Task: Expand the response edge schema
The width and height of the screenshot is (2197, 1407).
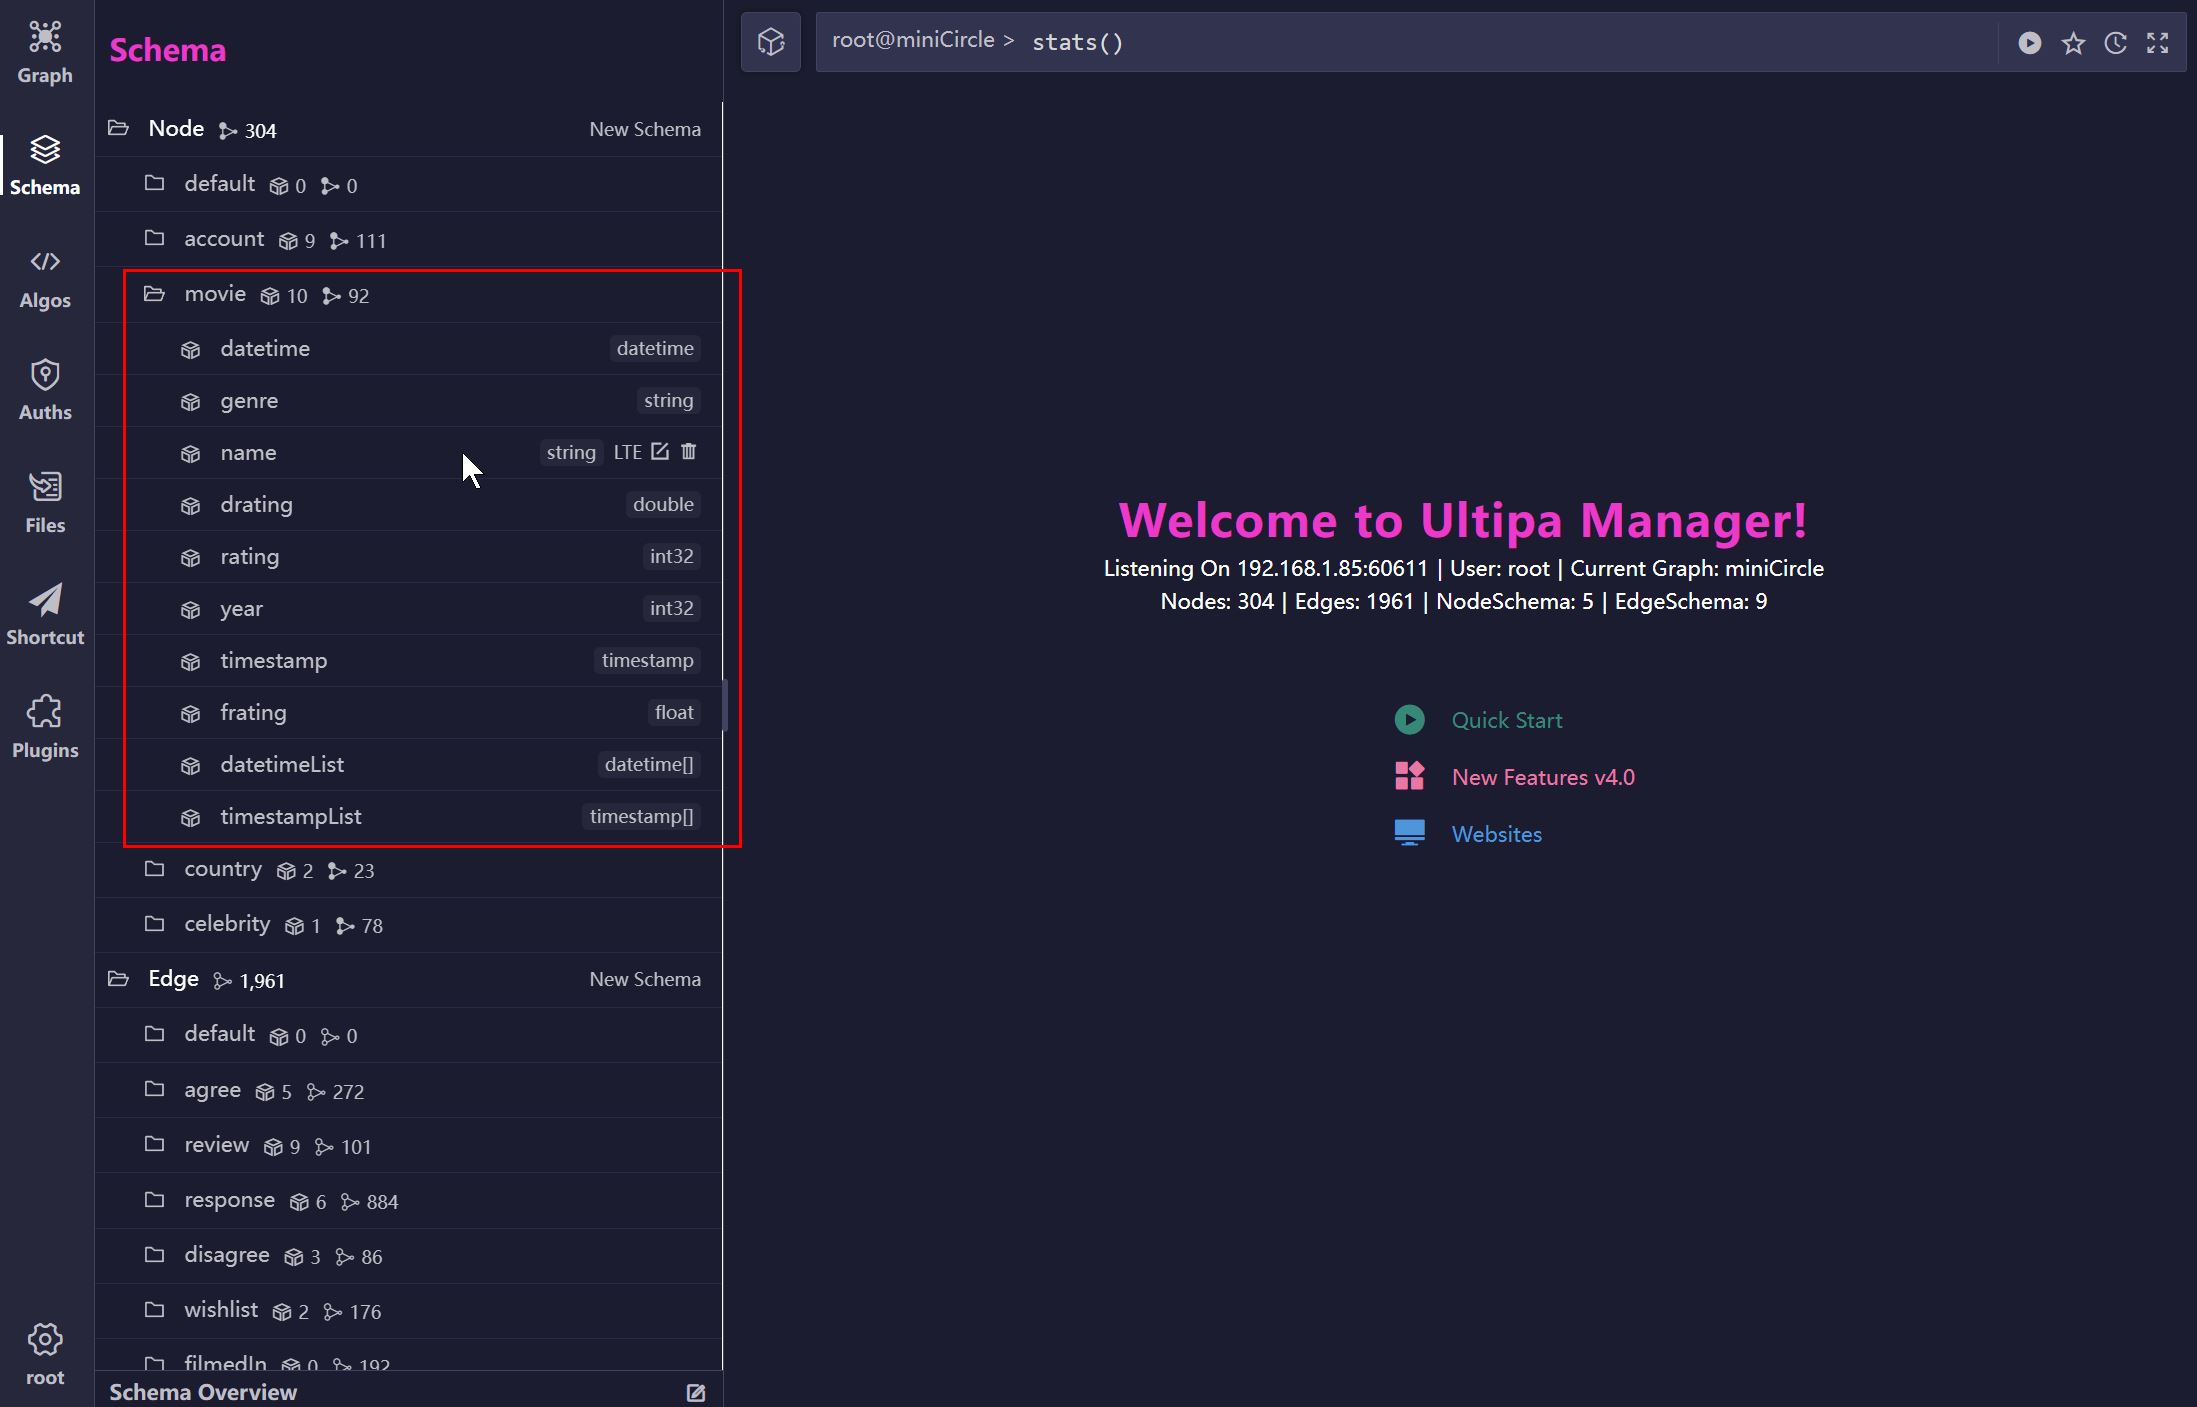Action: click(154, 1199)
